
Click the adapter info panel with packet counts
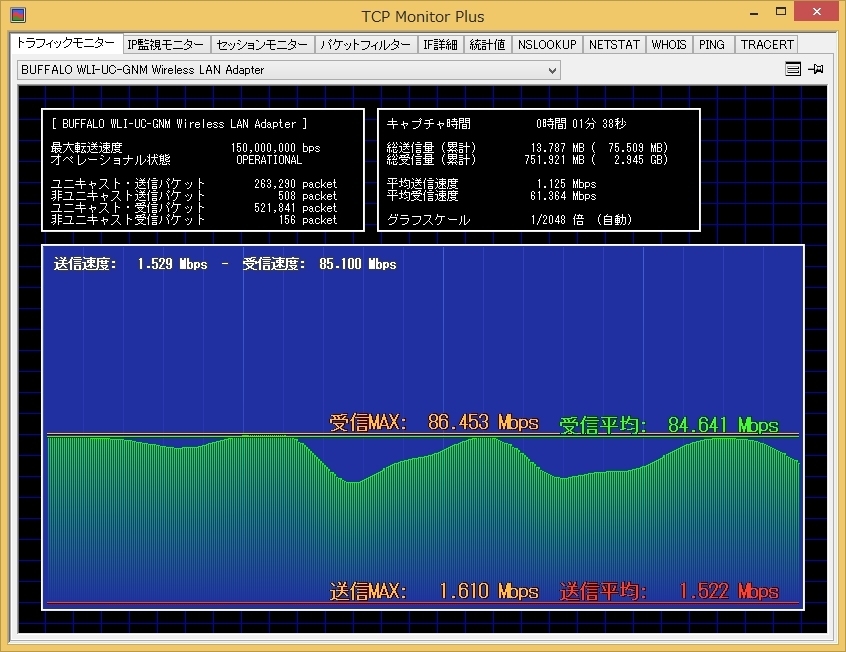click(204, 170)
